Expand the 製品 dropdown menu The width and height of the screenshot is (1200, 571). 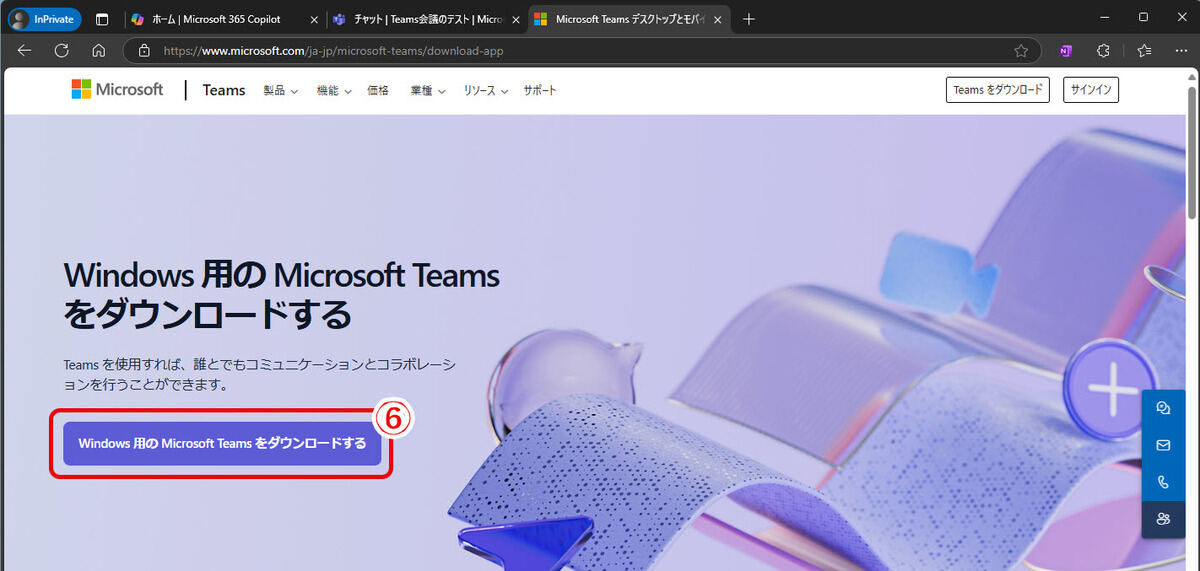click(x=281, y=90)
